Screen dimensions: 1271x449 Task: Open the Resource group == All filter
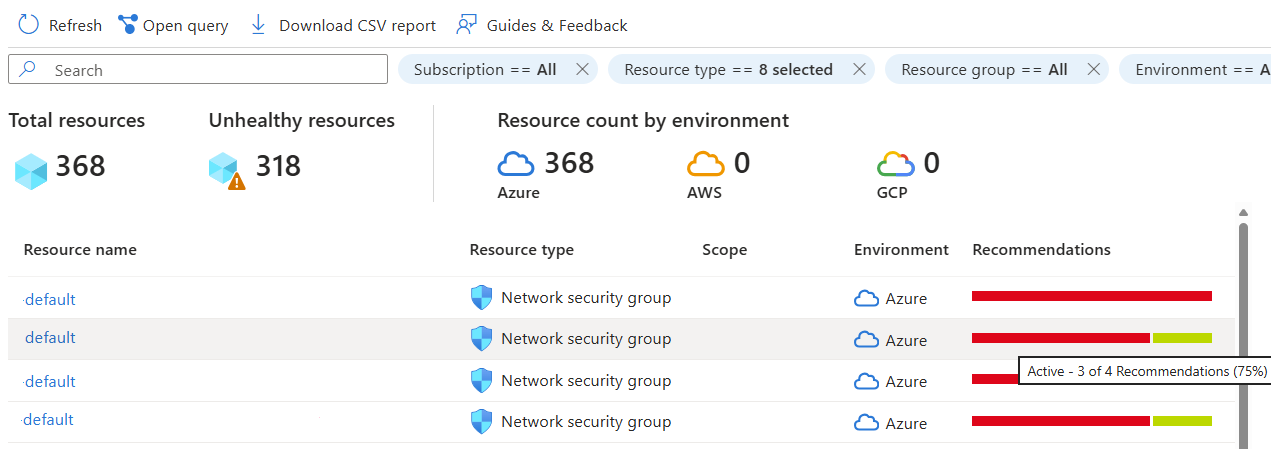coord(984,69)
